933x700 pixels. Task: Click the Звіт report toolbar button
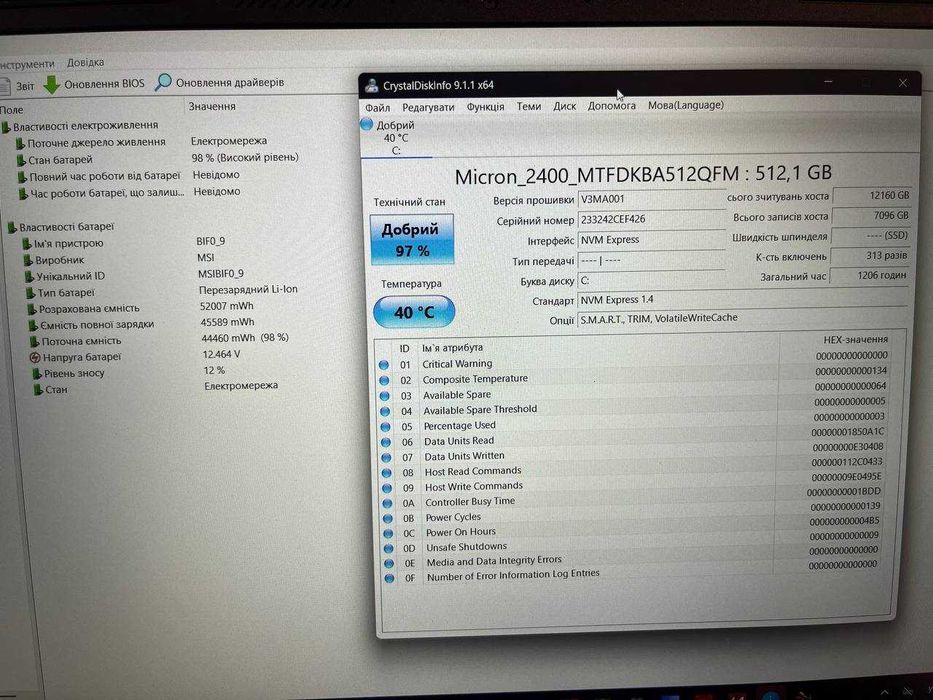pyautogui.click(x=17, y=86)
